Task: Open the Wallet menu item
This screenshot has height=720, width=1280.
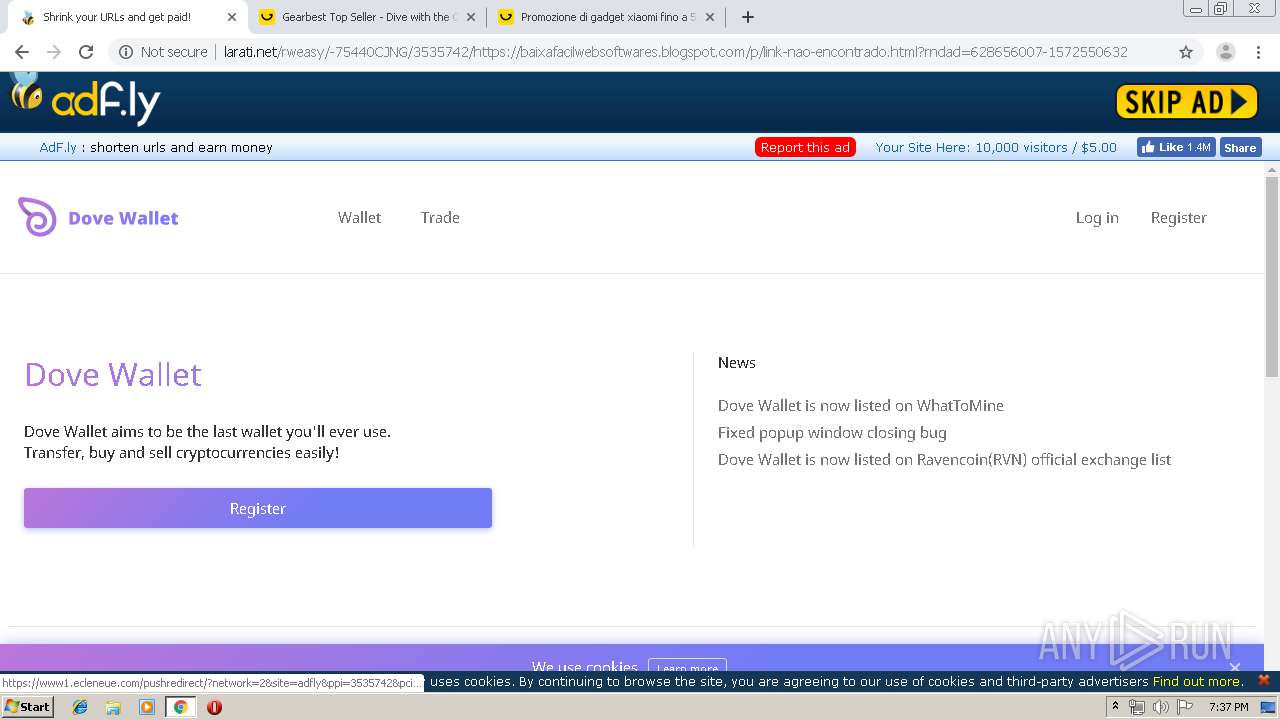Action: coord(359,217)
